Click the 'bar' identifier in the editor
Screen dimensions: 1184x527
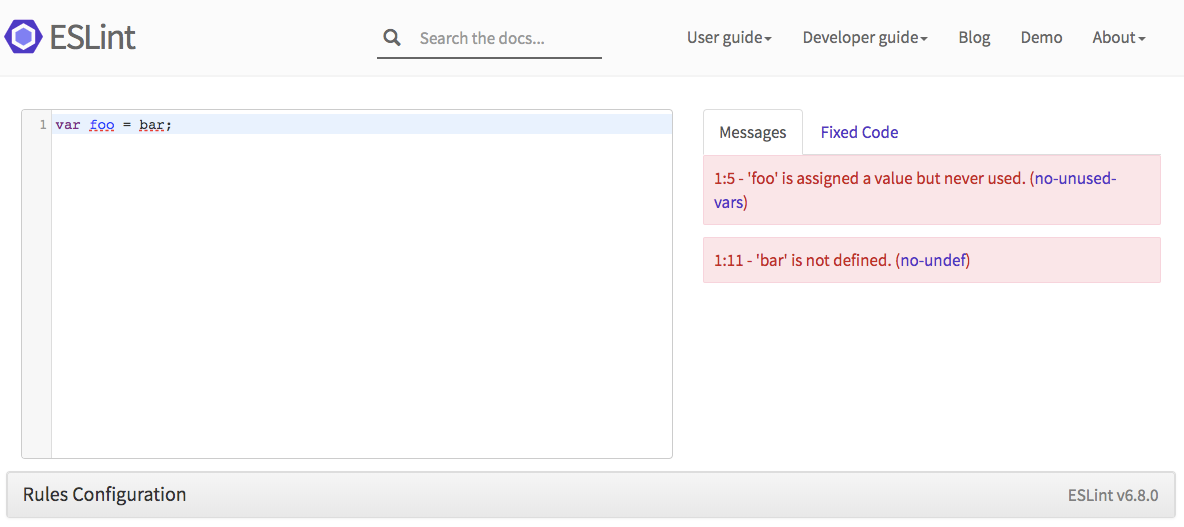coord(151,125)
